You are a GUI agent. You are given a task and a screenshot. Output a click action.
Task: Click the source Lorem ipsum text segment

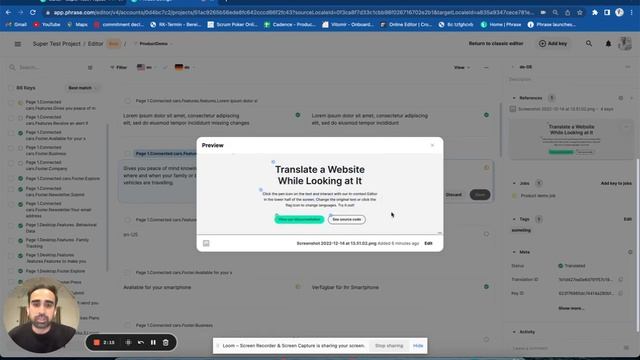pyautogui.click(x=186, y=119)
